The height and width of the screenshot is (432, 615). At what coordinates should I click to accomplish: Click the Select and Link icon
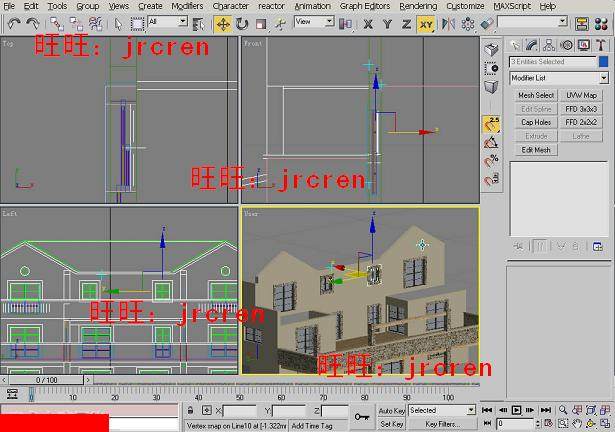pyautogui.click(x=57, y=24)
